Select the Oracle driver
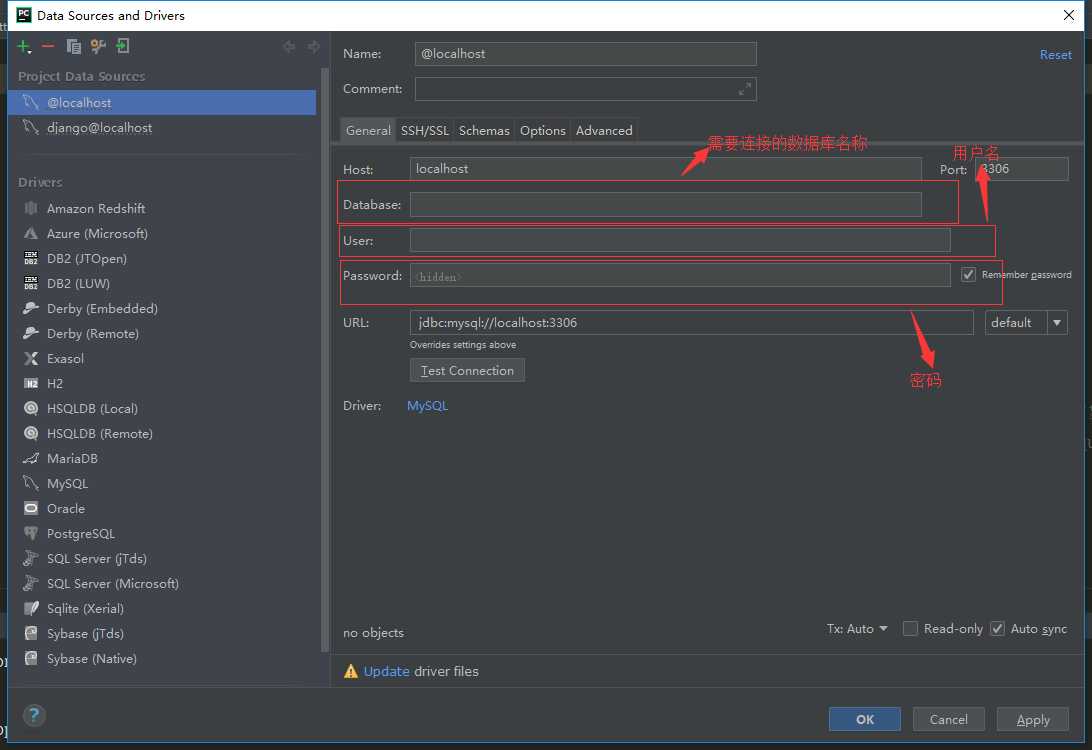1092x750 pixels. pos(66,509)
